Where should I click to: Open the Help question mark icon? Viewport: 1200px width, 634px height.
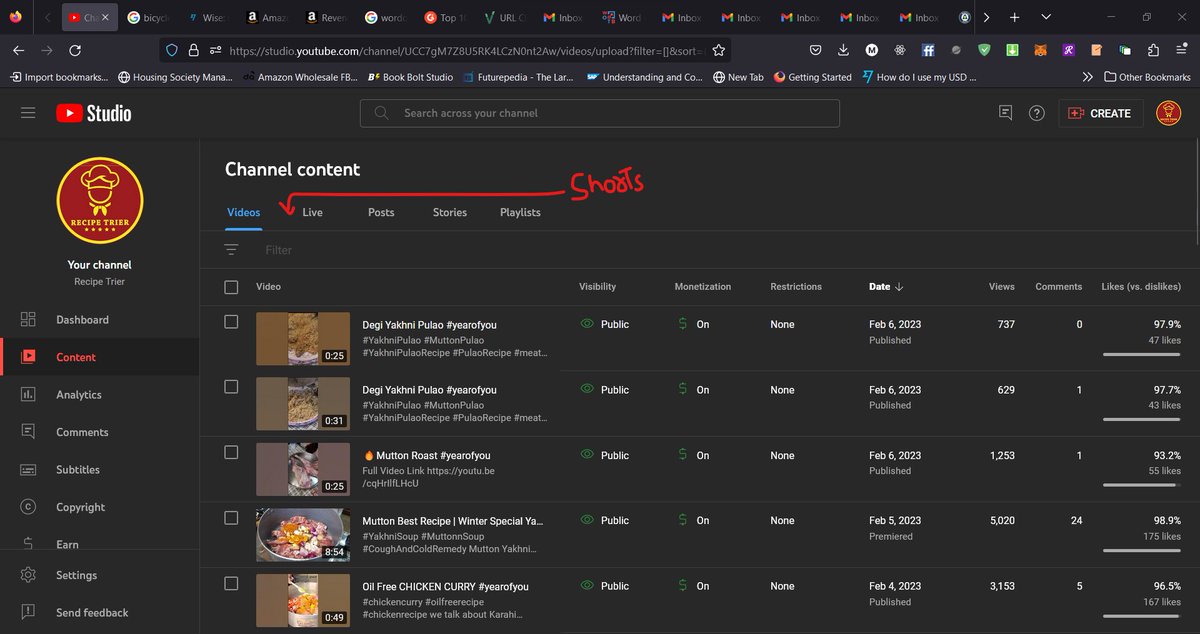click(1037, 113)
